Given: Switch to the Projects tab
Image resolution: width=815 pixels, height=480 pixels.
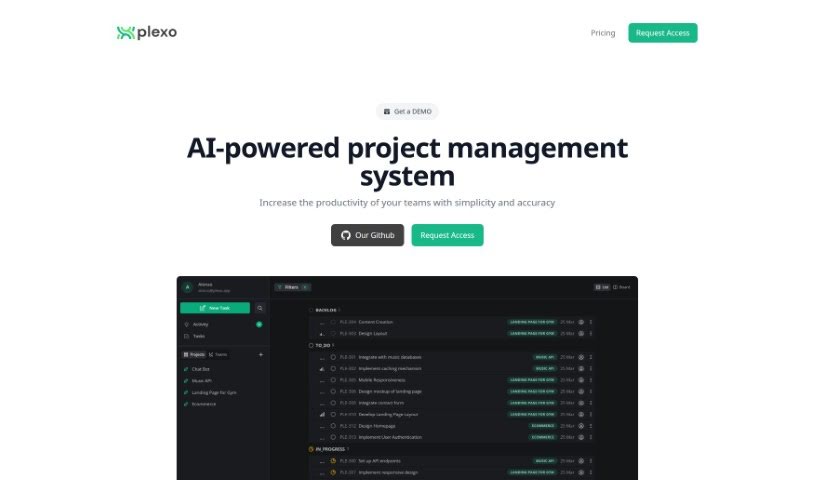Looking at the screenshot, I should pyautogui.click(x=194, y=355).
